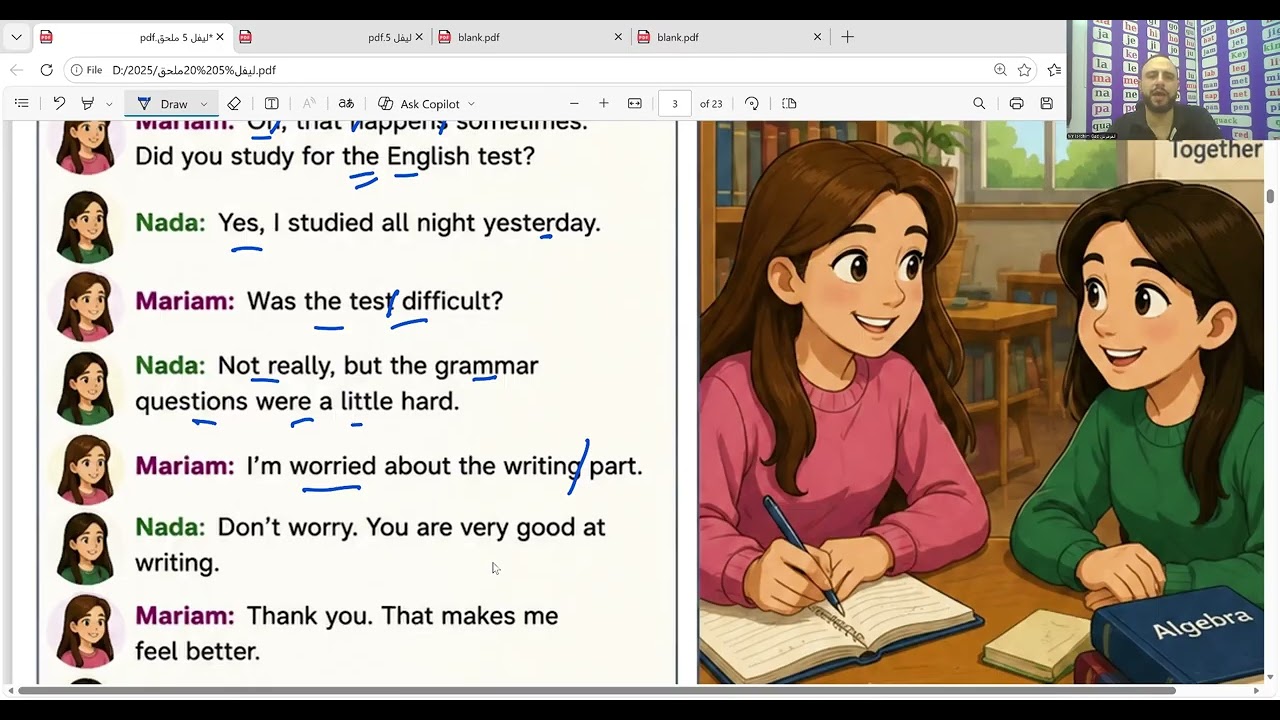The image size is (1280, 720).
Task: Expand the Highlight color options arrow
Action: click(109, 104)
